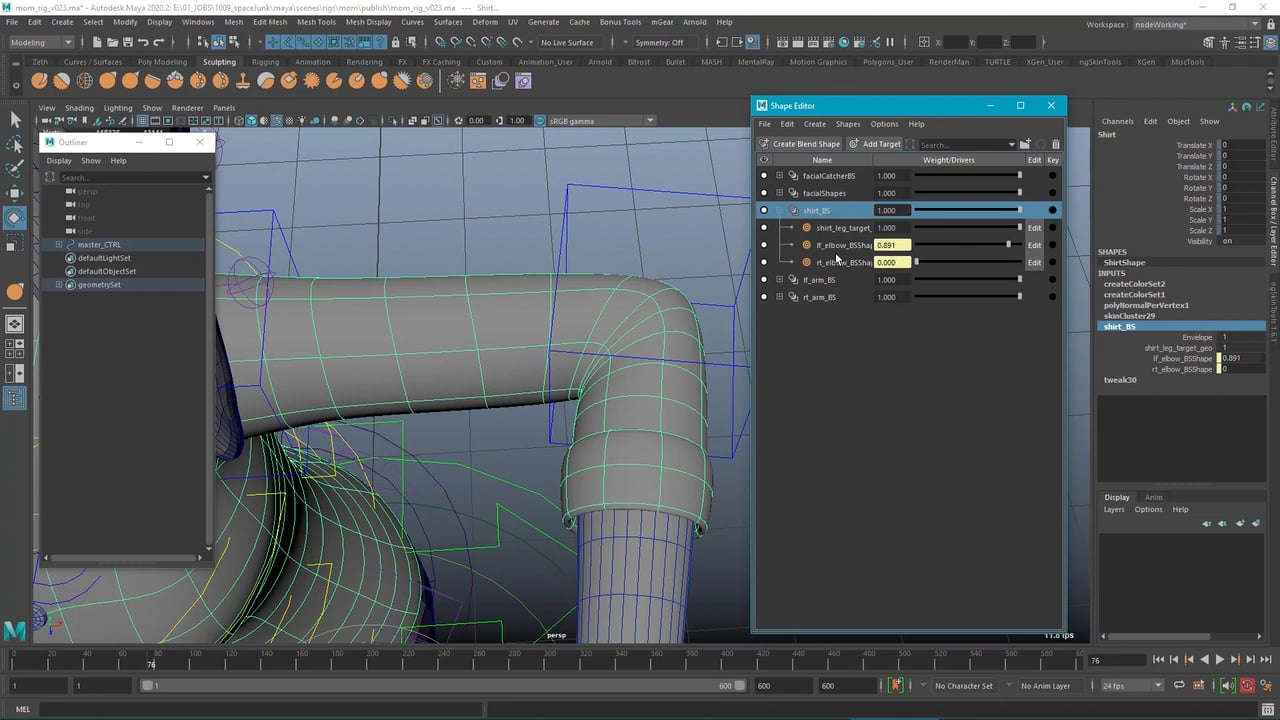The image size is (1280, 720).
Task: Expand master_CTRL in the Outliner
Action: (59, 245)
